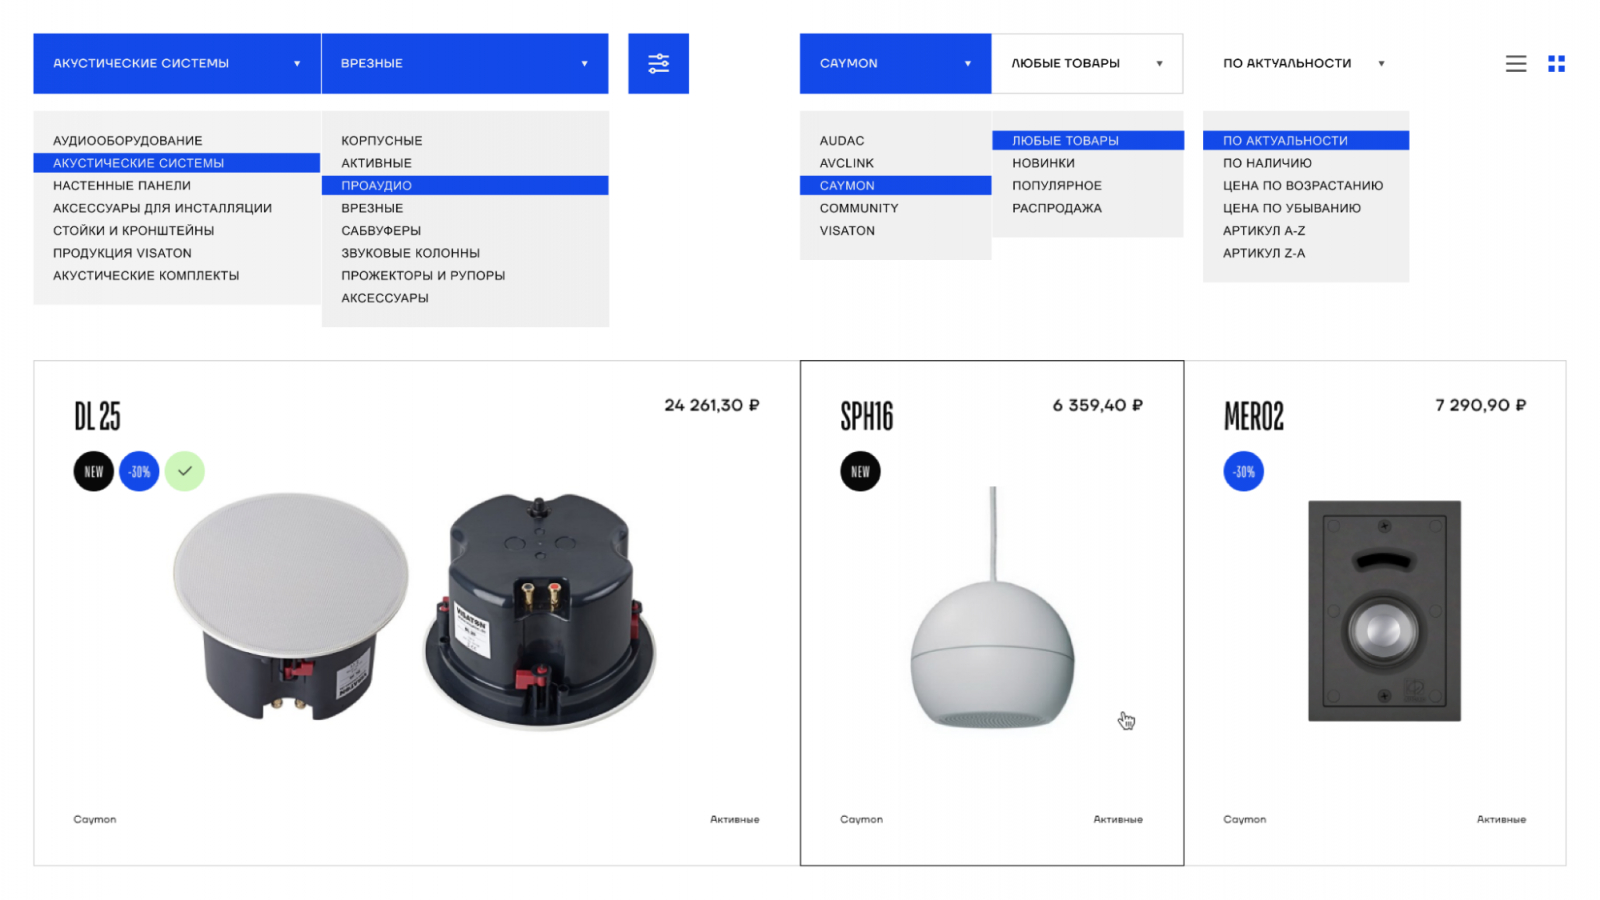Open the MERO2 product title
This screenshot has height=900, width=1600.
1253,416
